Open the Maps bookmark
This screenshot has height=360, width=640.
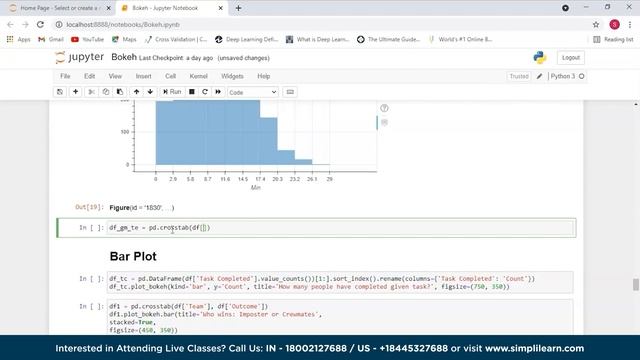pyautogui.click(x=124, y=39)
